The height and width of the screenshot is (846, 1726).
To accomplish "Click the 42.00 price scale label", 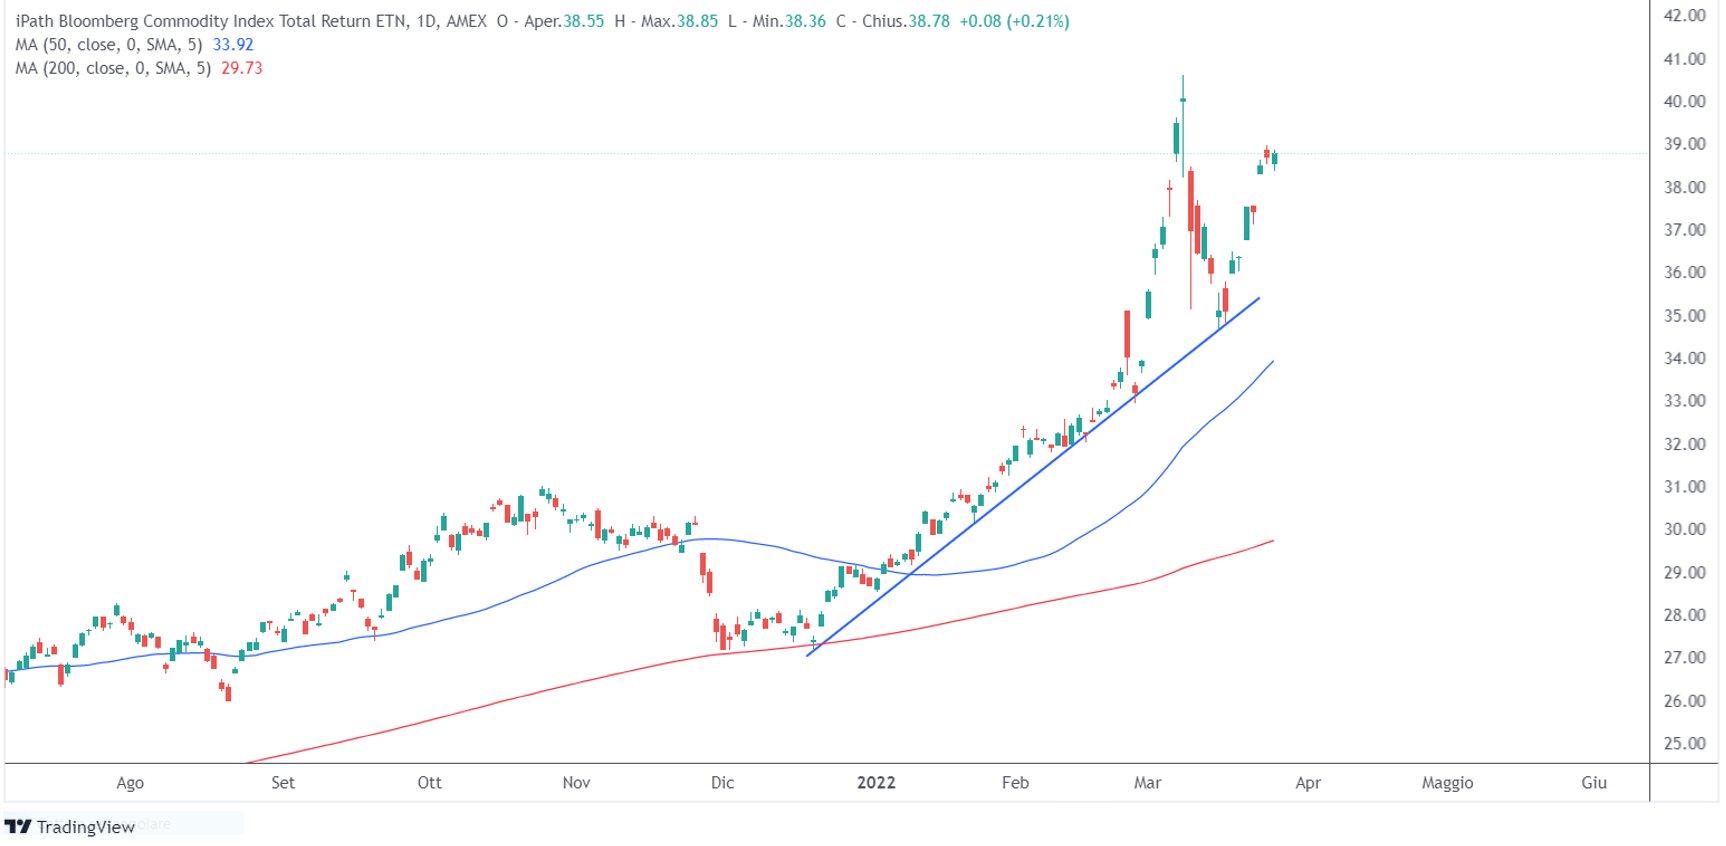I will pos(1684,16).
